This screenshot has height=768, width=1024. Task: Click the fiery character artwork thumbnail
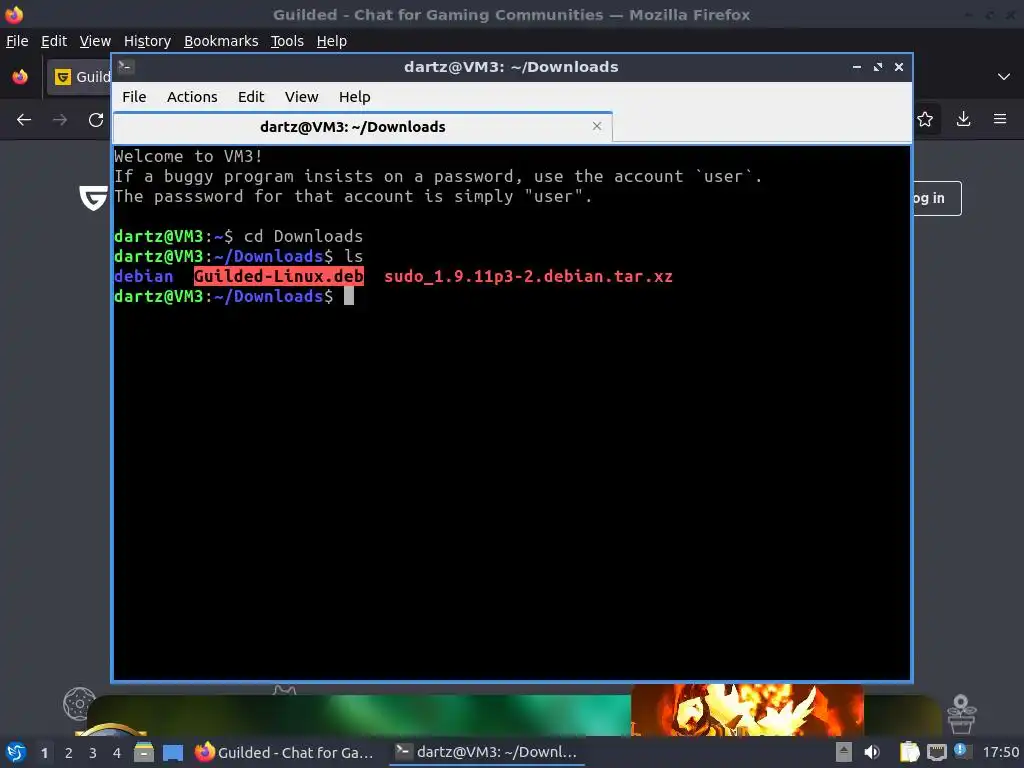click(747, 710)
